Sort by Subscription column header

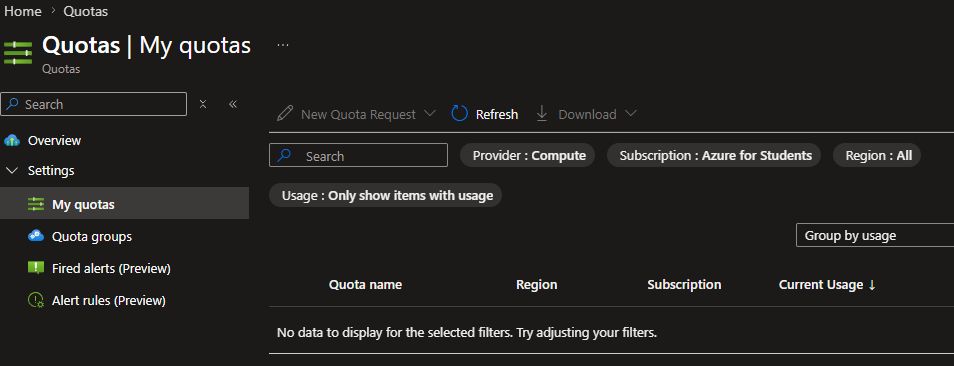[684, 285]
